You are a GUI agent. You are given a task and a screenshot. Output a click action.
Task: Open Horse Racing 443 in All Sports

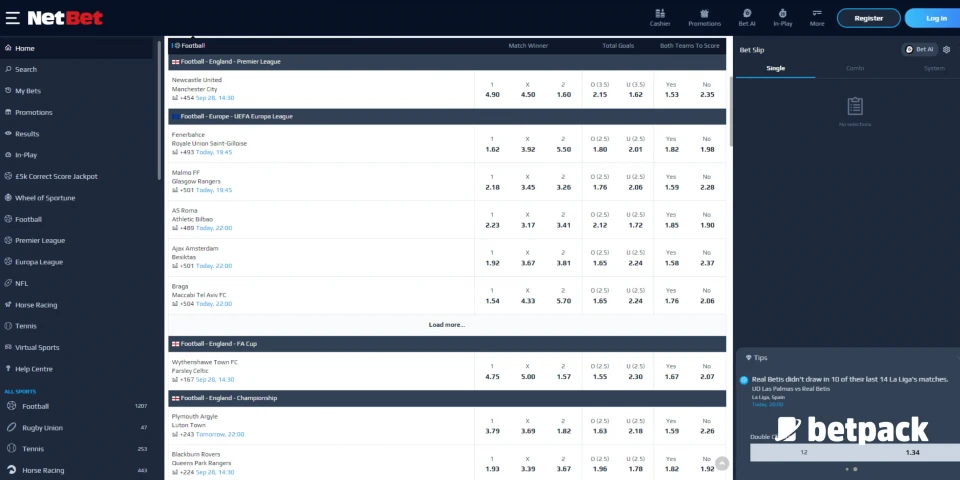76,470
